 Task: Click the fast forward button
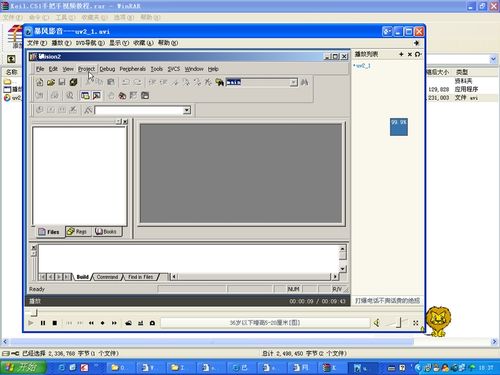tap(114, 323)
